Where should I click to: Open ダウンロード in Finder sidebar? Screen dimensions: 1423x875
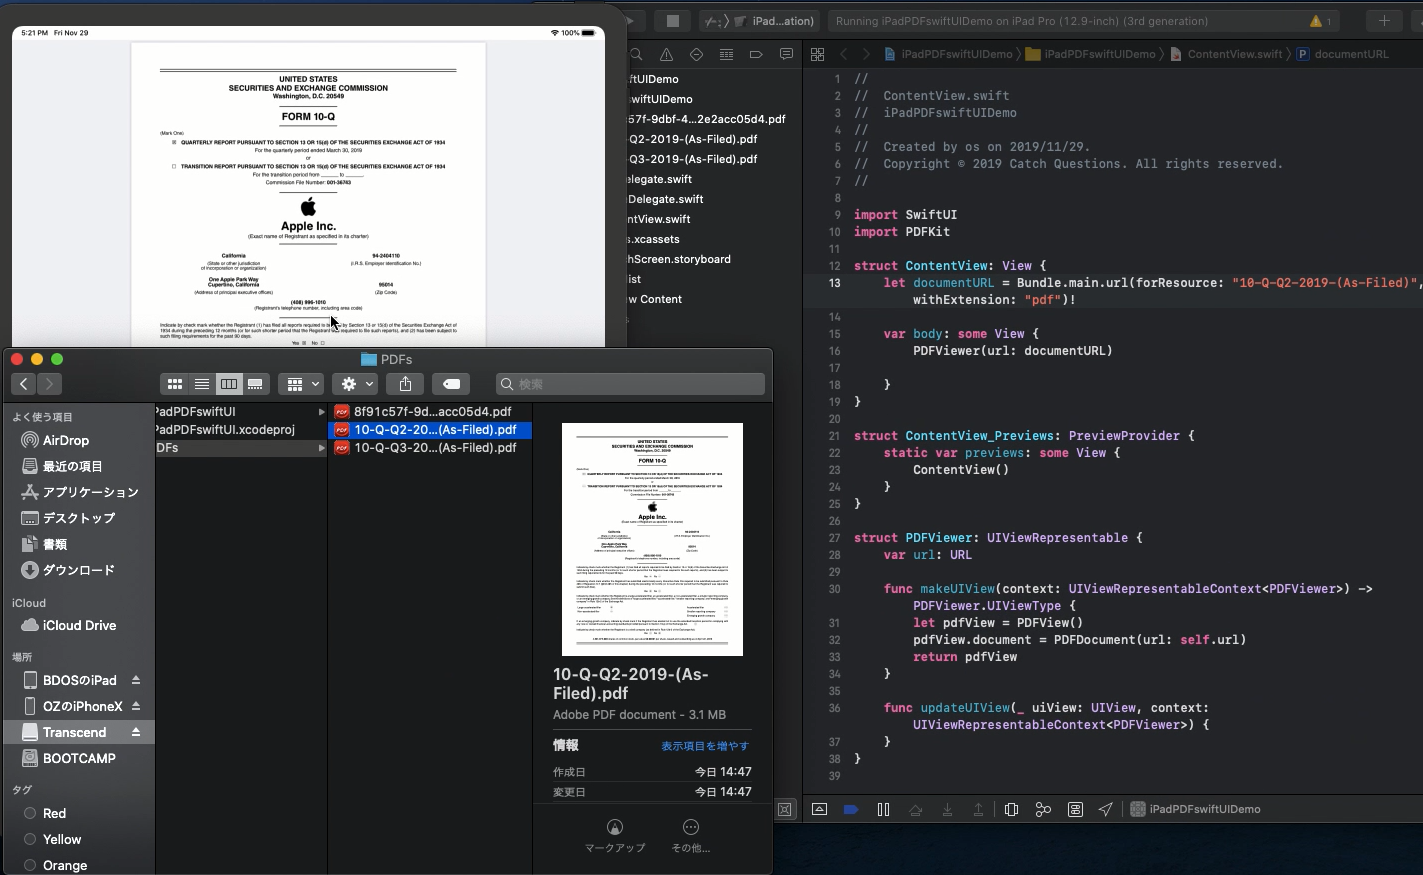(x=77, y=570)
